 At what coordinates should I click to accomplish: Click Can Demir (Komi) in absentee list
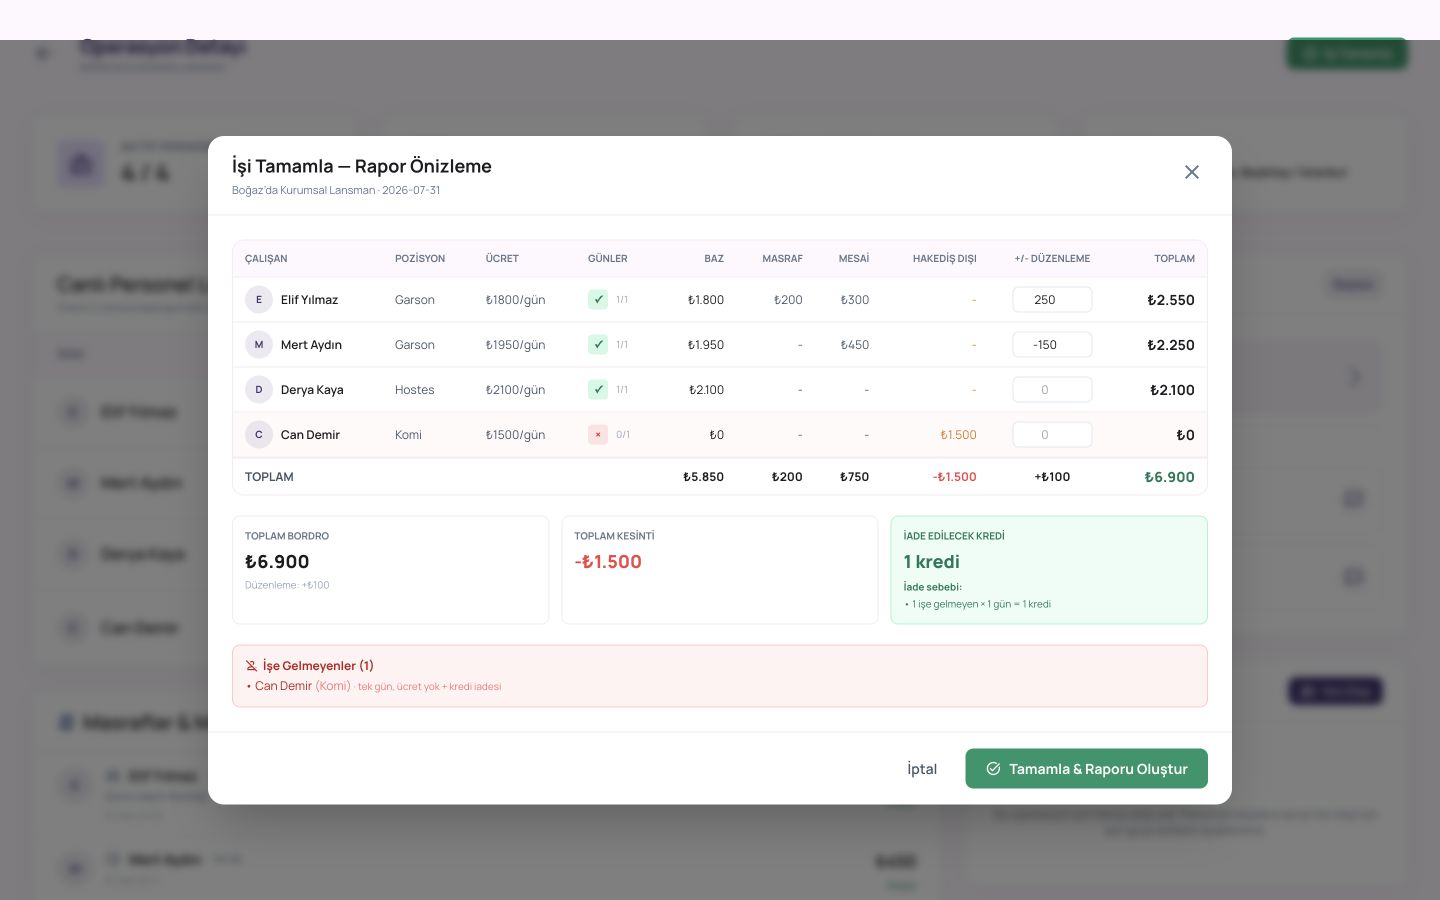(303, 686)
